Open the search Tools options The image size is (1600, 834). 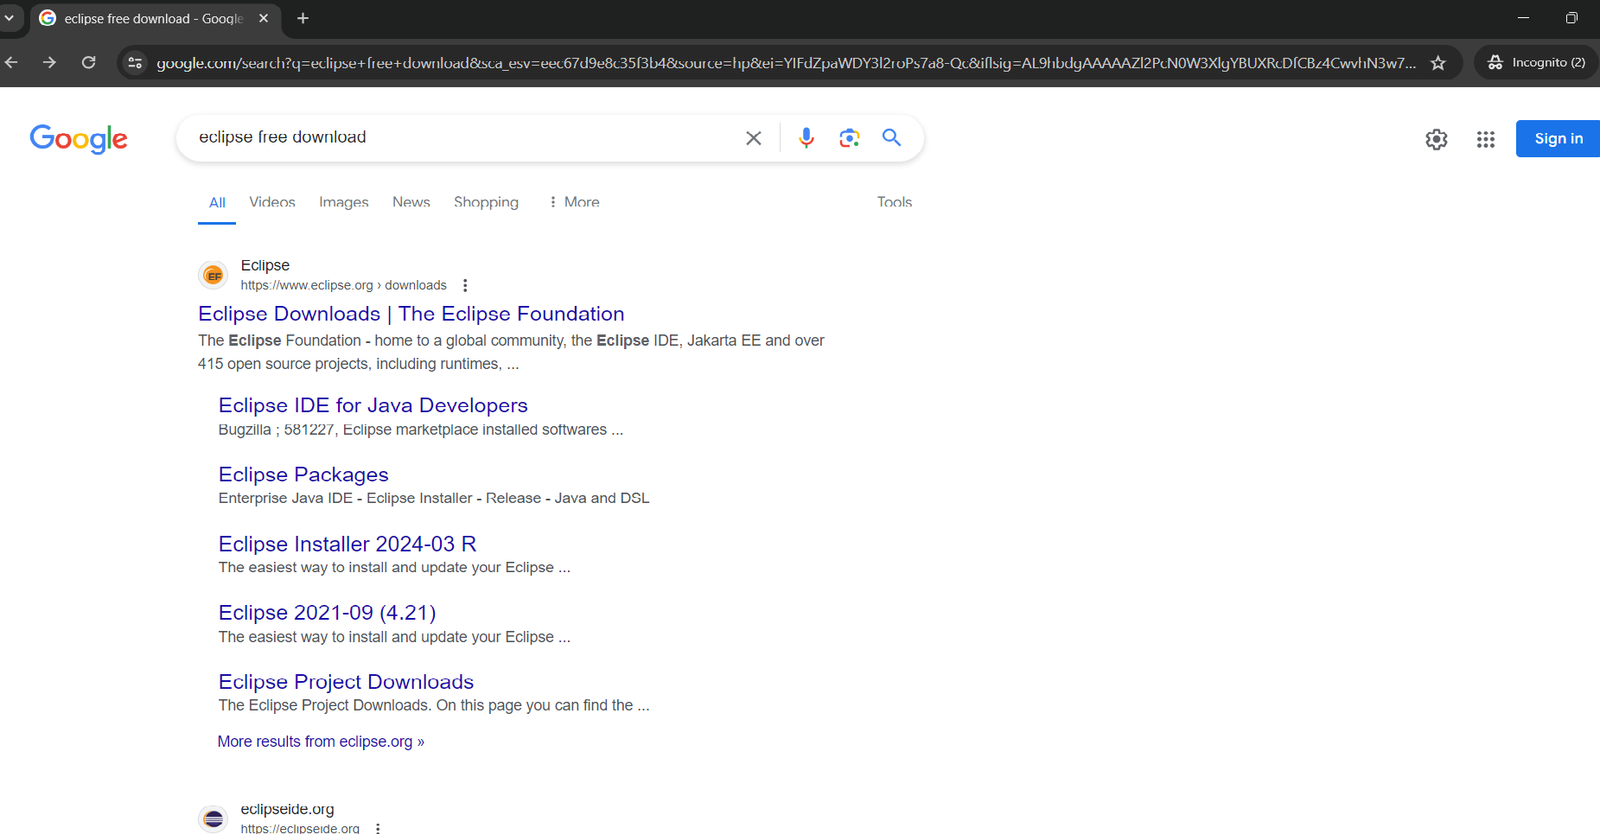click(x=894, y=202)
